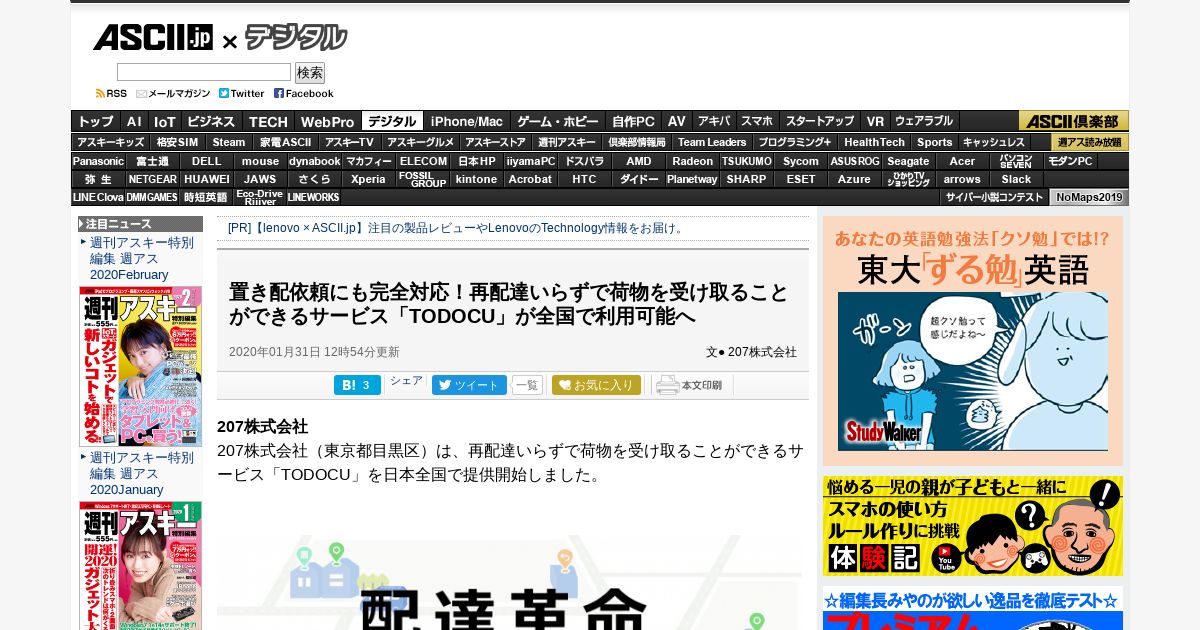Switch to the IoT tab
Image resolution: width=1200 pixels, height=630 pixels.
(164, 121)
